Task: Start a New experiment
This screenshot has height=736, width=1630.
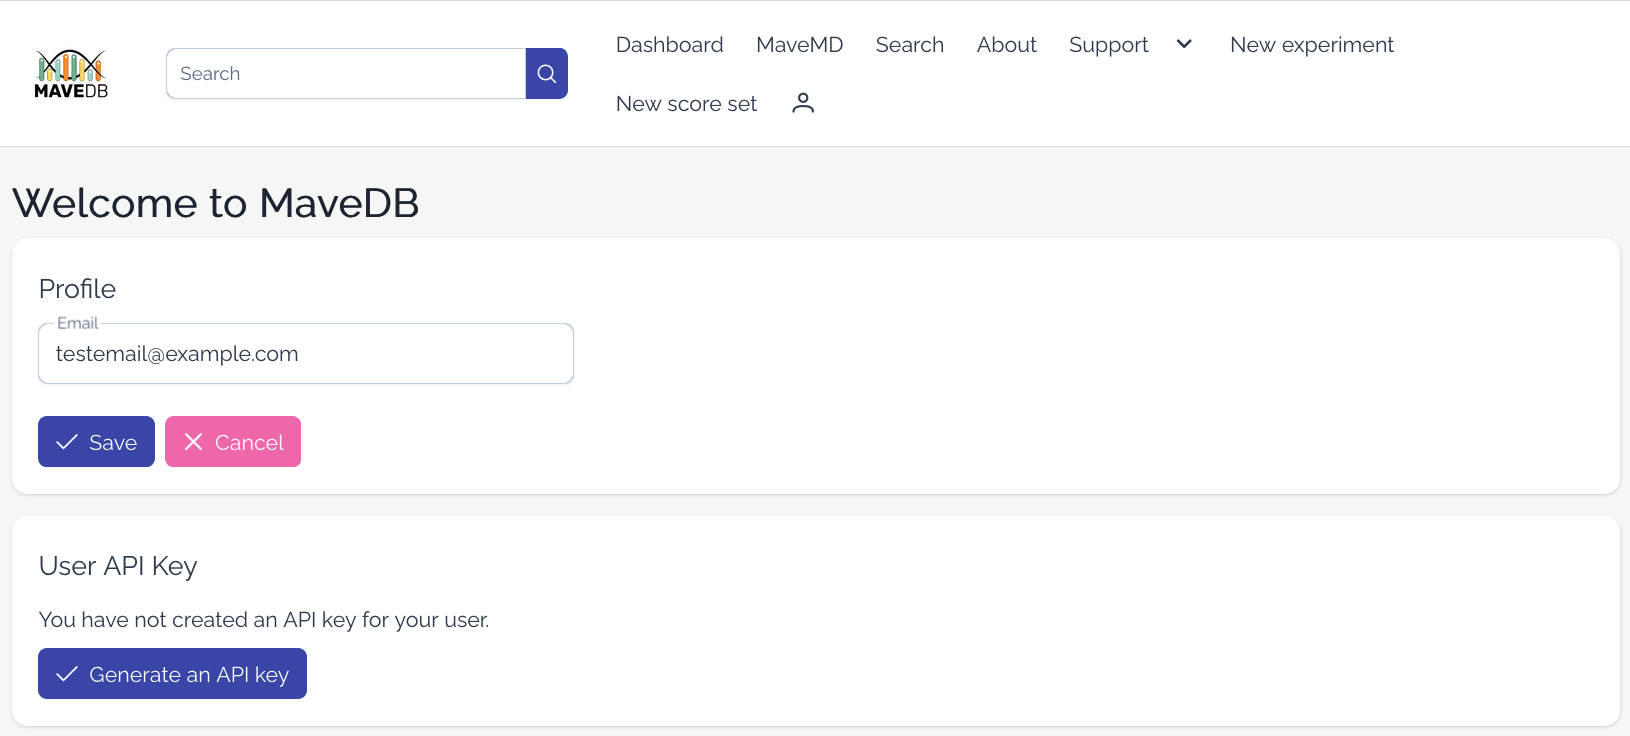Action: pos(1311,45)
